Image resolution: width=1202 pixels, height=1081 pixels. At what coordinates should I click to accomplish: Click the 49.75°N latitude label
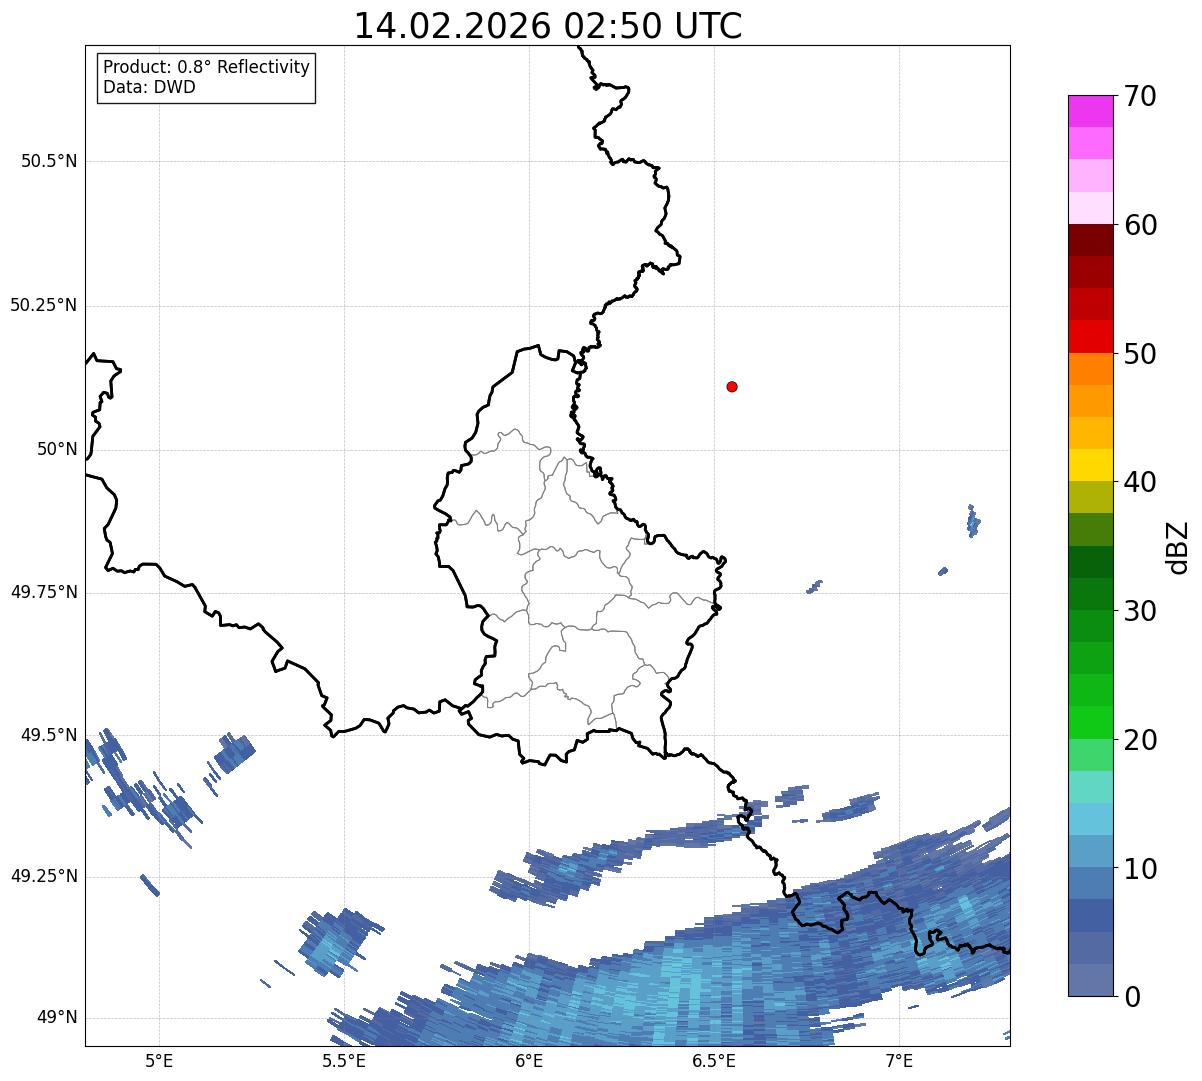coord(44,592)
